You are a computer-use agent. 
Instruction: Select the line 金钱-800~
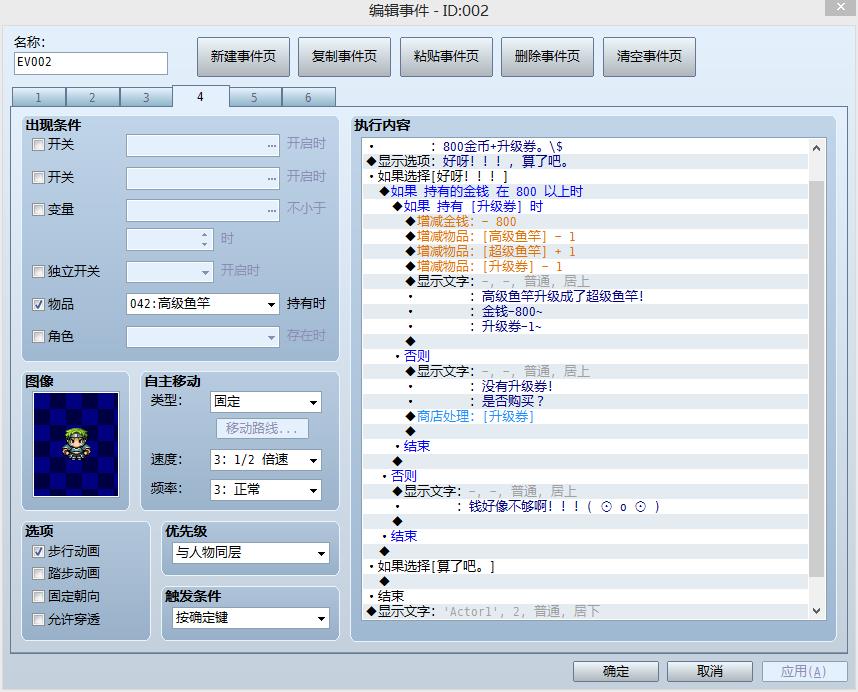coord(585,311)
